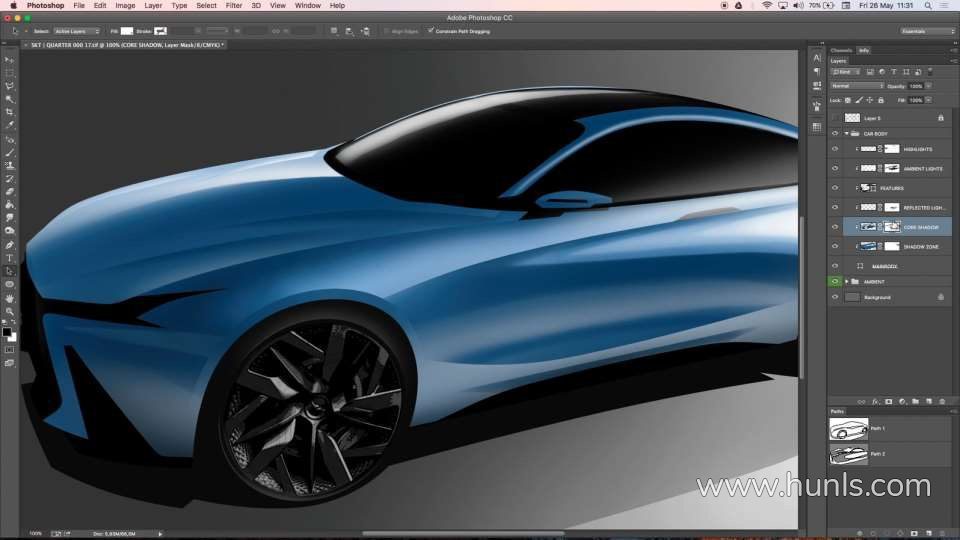Select the Crop tool in the toolbar
This screenshot has width=960, height=540.
10,112
